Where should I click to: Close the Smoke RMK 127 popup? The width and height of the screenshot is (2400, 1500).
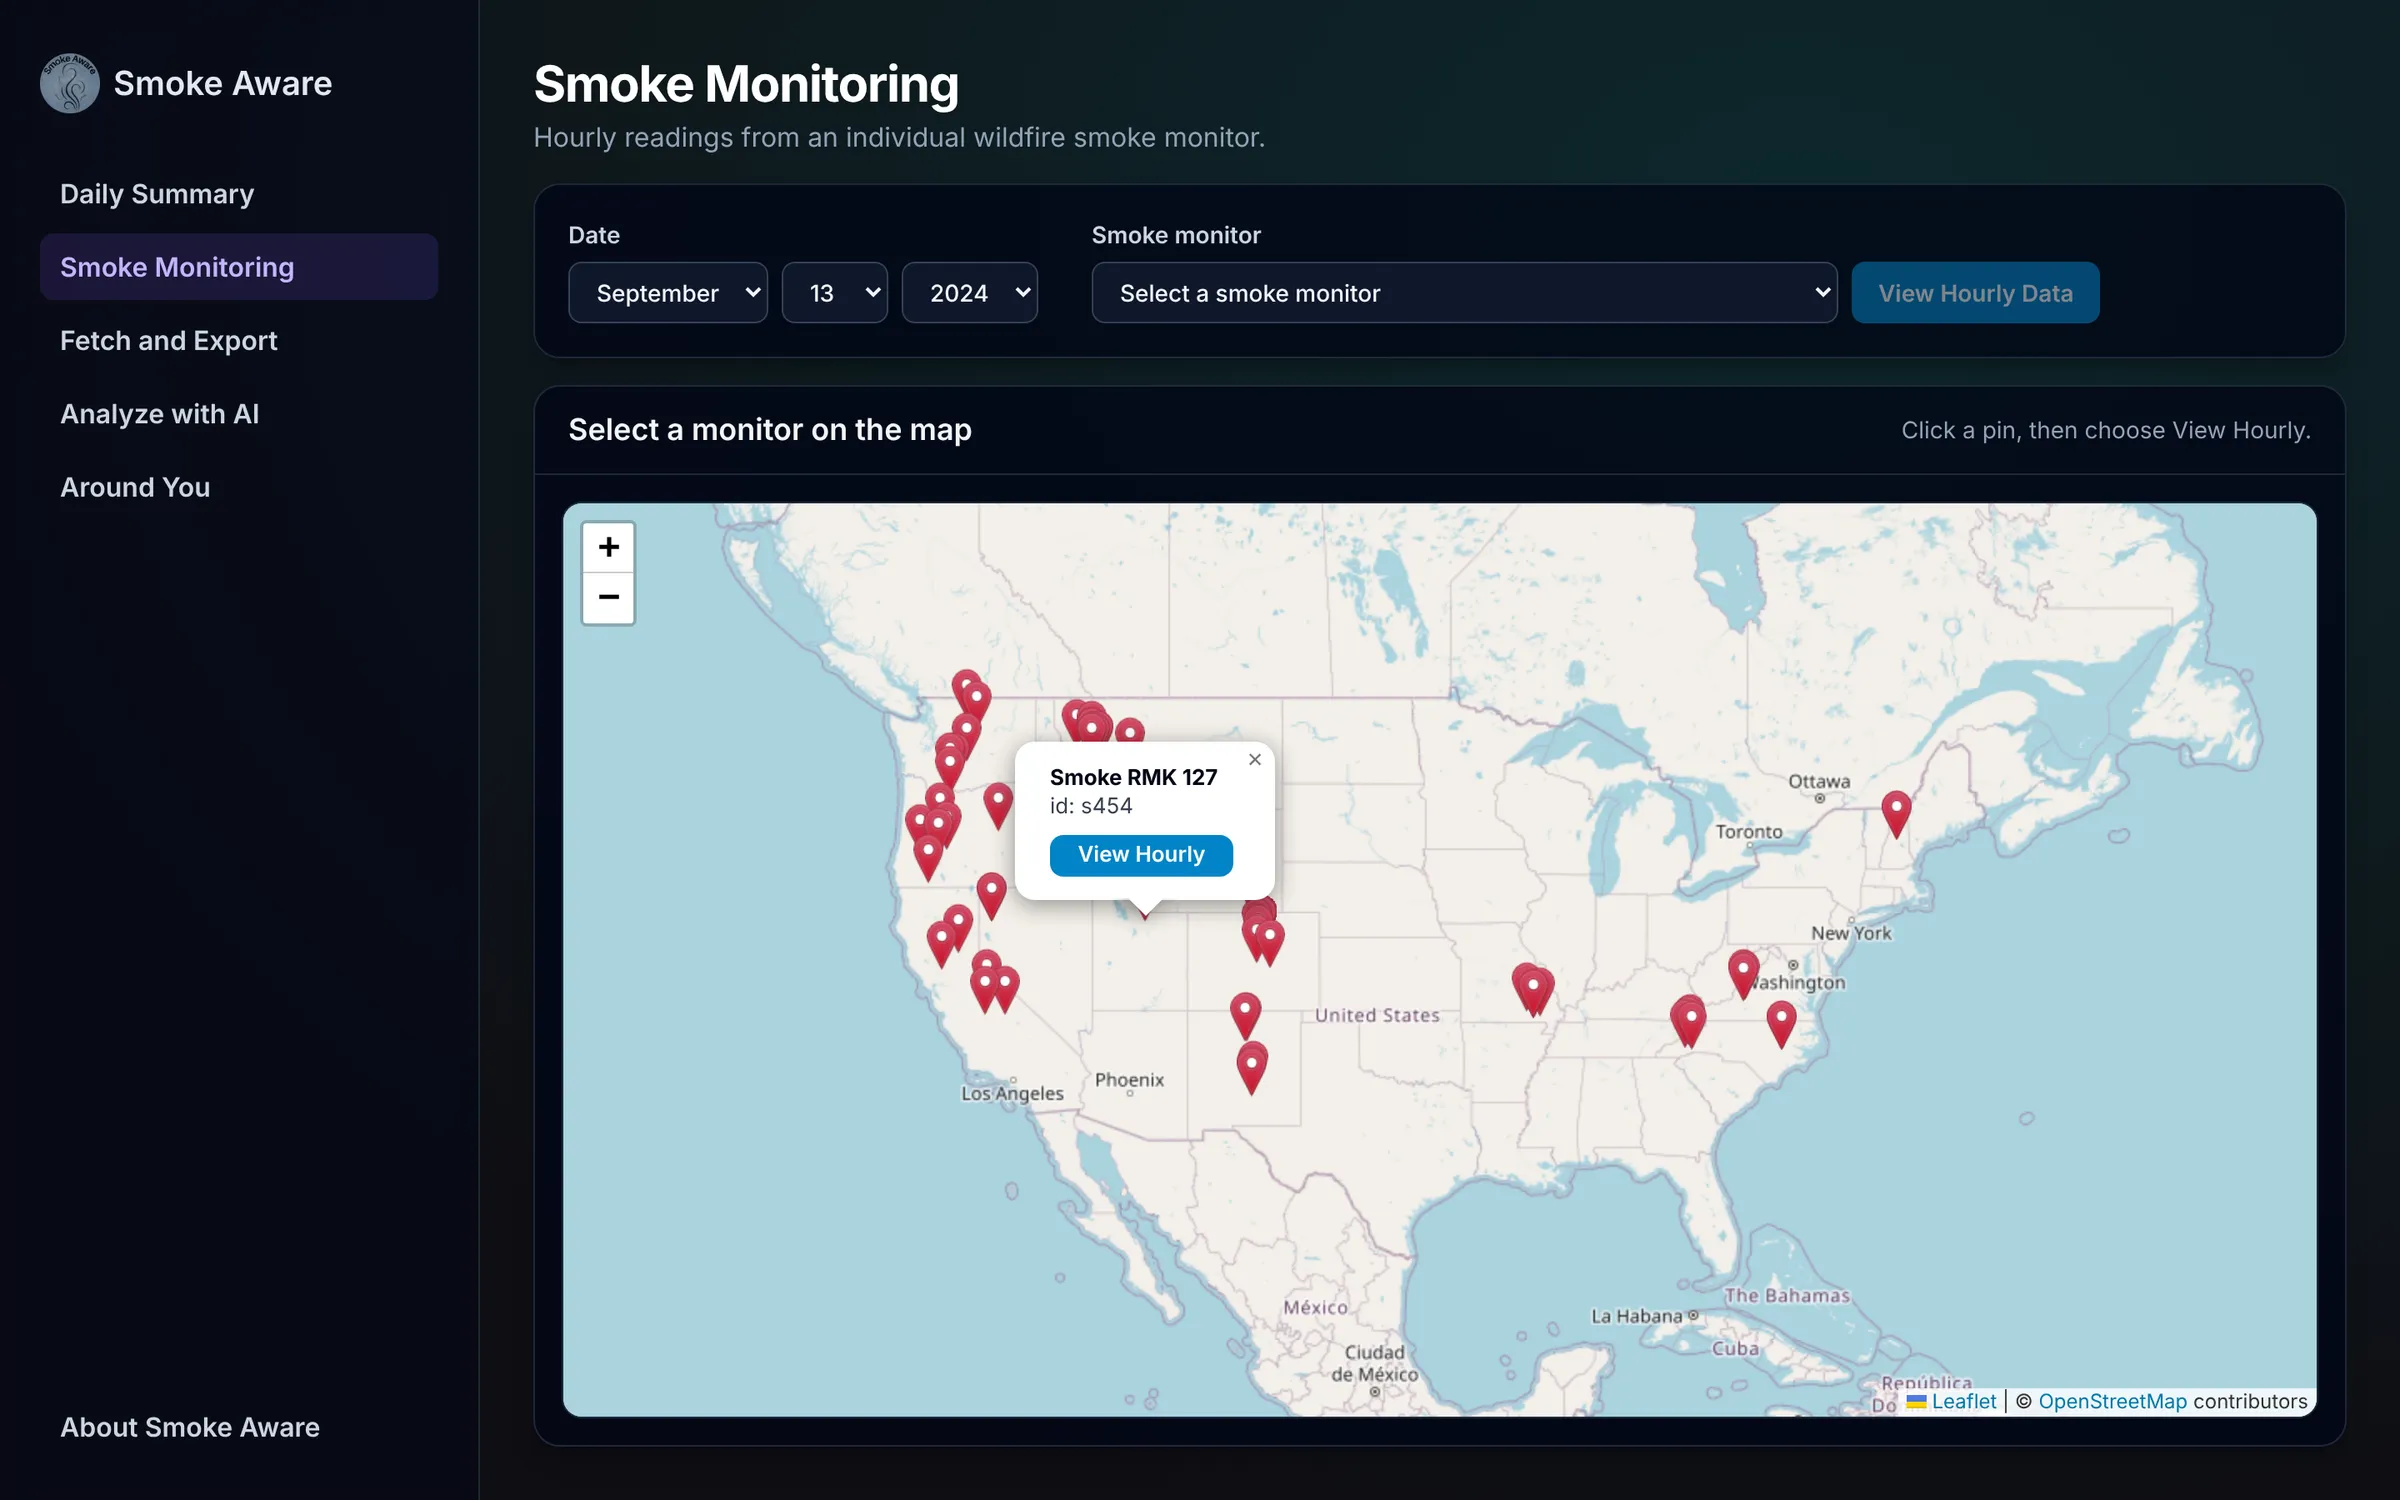point(1255,760)
